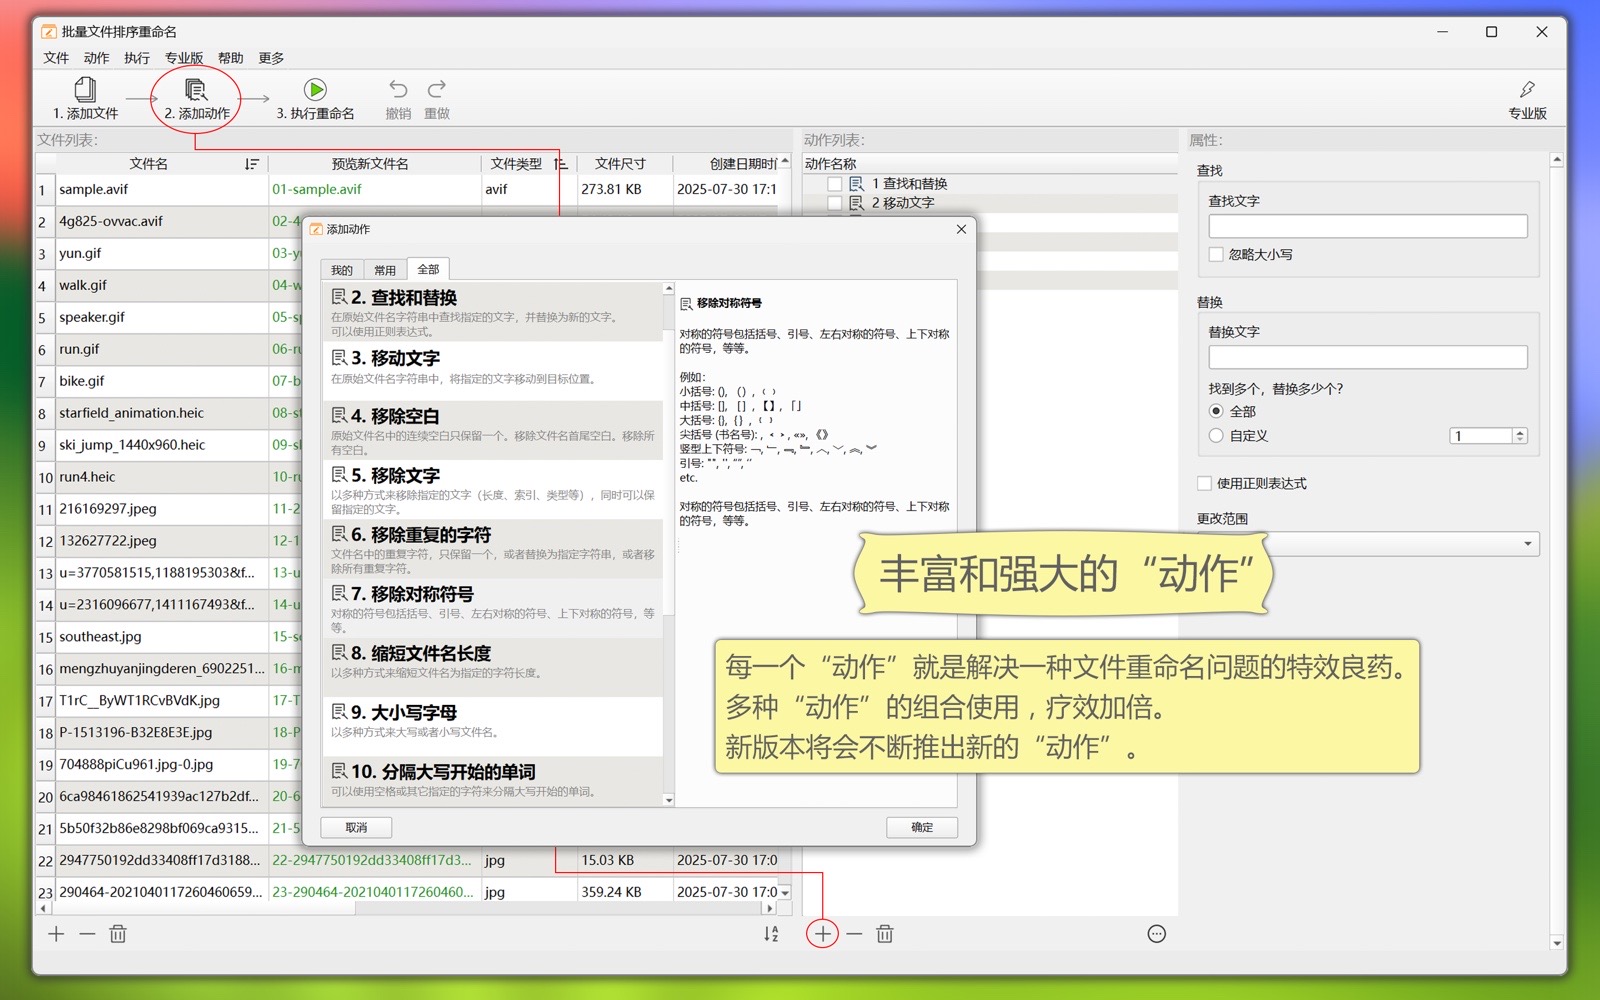1600x1000 pixels.
Task: Open 专业版 from the top-right icon
Action: [x=1527, y=90]
